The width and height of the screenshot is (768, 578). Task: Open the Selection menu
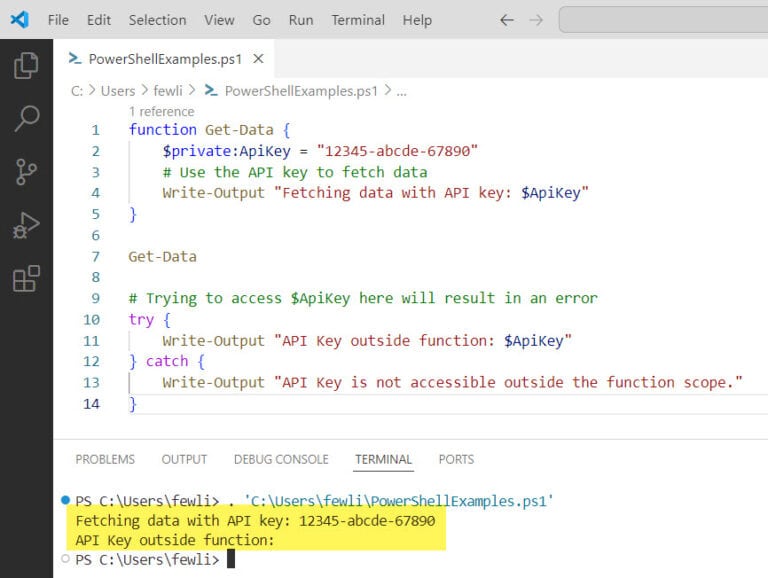(157, 20)
